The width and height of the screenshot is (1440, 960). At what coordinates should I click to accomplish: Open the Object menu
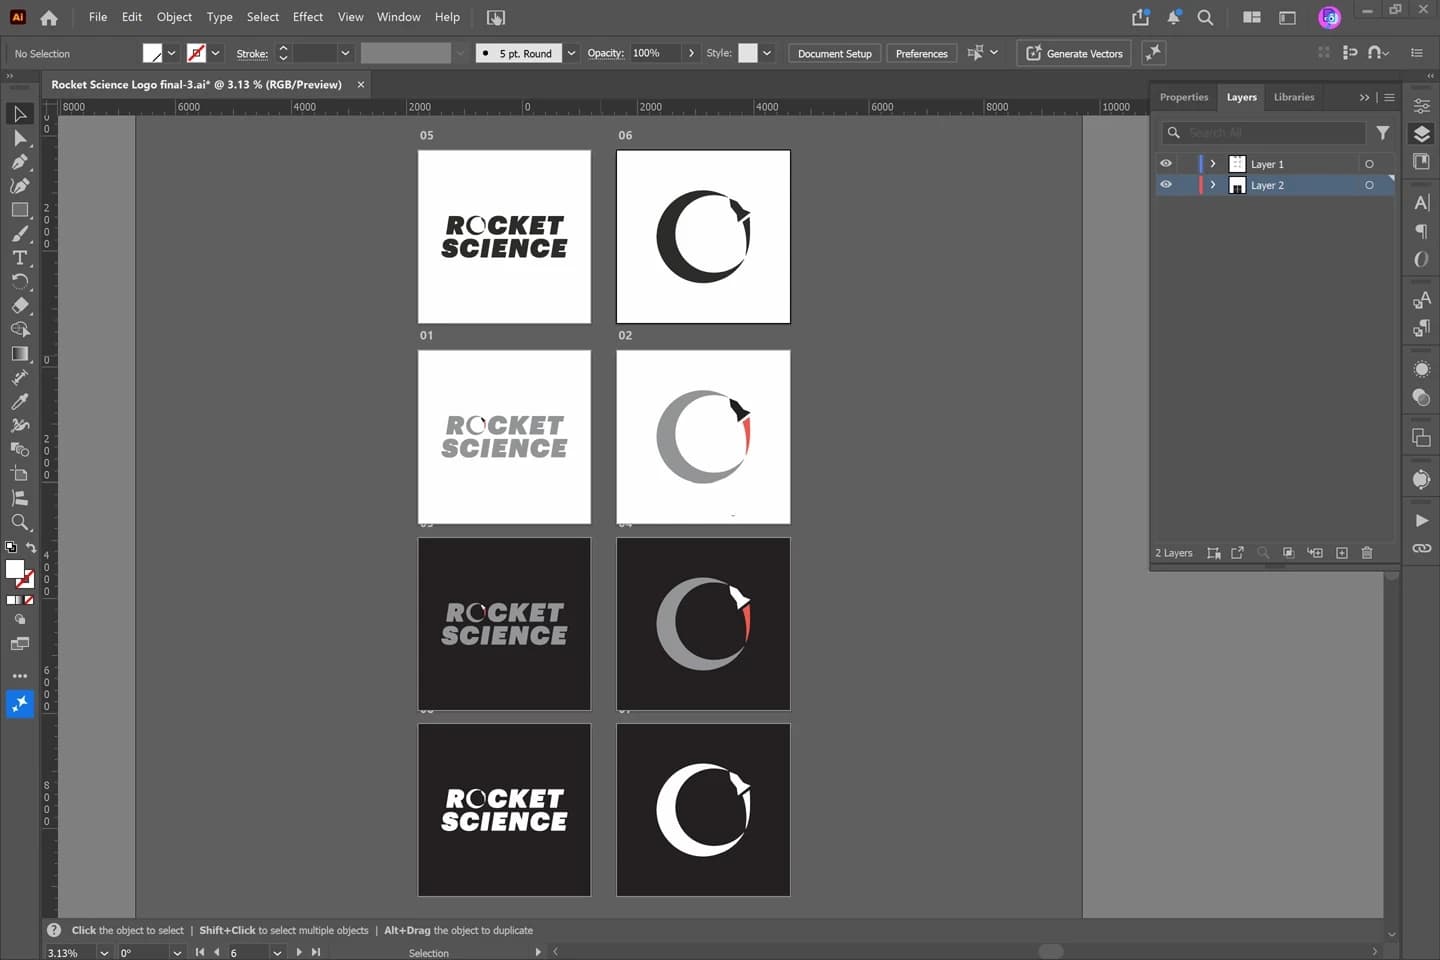174,17
